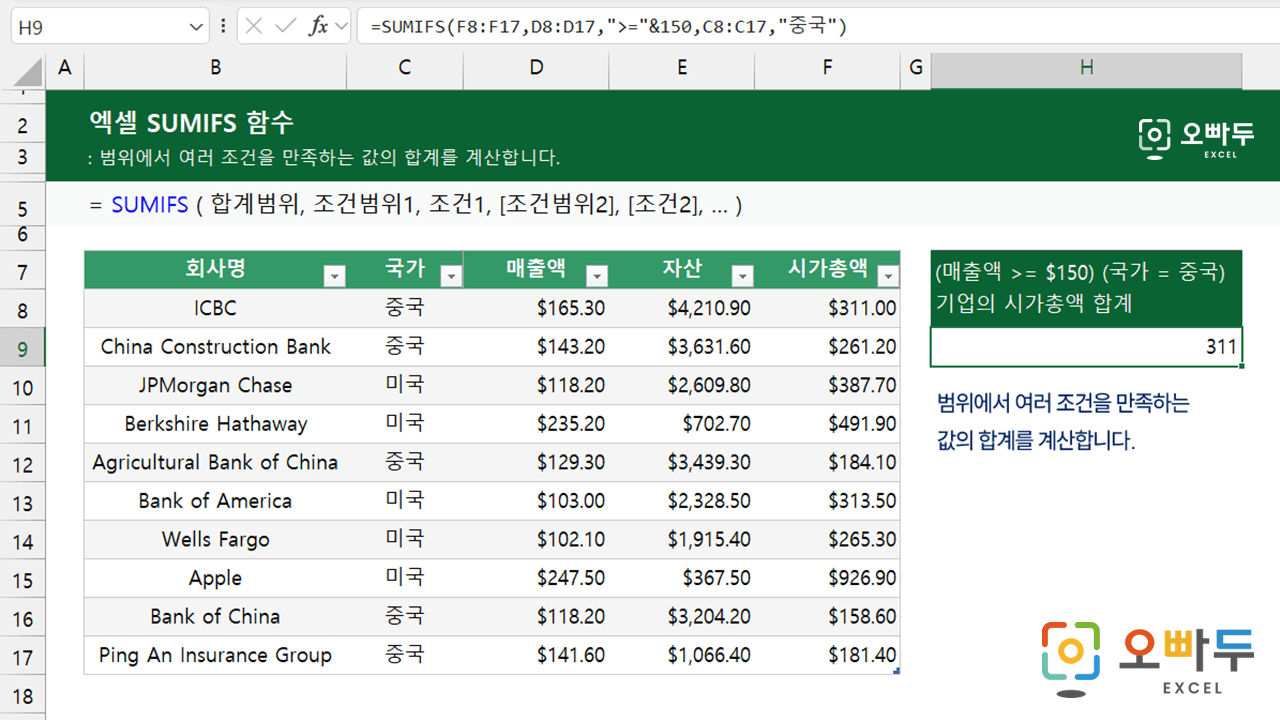The image size is (1280, 720).
Task: Cancel formula entry with the X icon
Action: click(x=254, y=27)
